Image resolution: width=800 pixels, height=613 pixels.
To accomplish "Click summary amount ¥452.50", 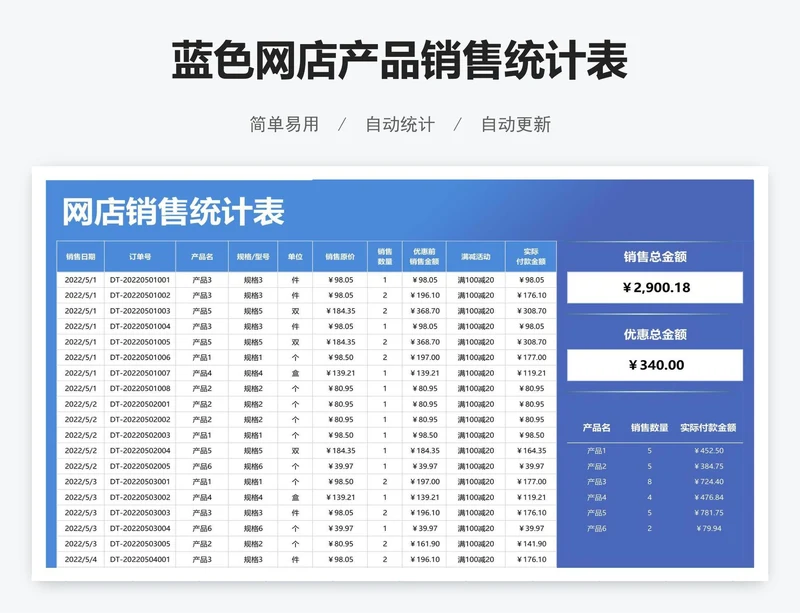I will [x=709, y=451].
